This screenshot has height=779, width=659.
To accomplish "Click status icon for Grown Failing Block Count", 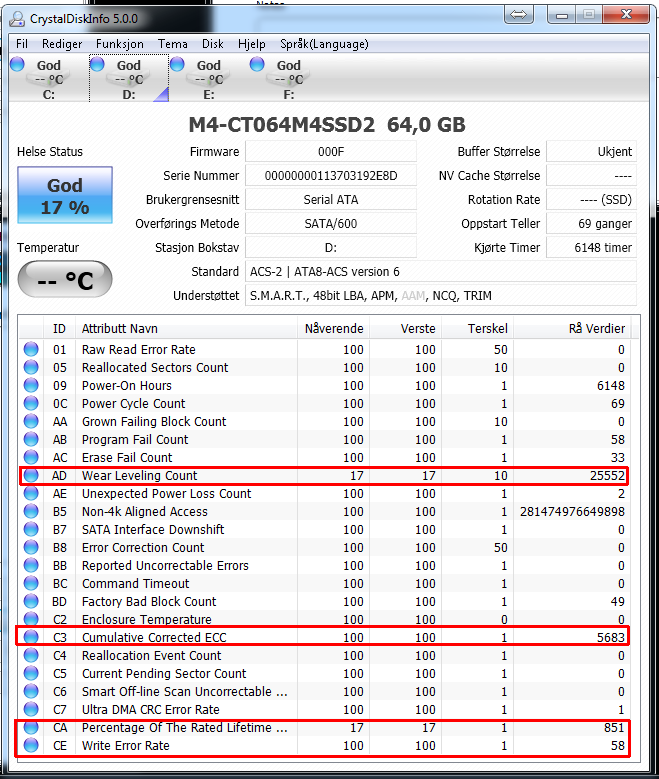I will tap(31, 421).
